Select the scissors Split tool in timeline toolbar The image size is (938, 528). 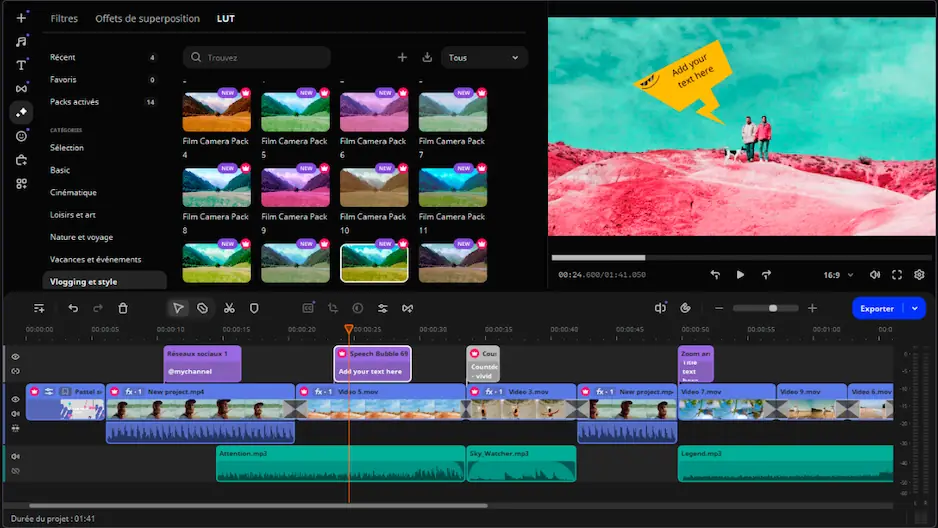point(229,308)
